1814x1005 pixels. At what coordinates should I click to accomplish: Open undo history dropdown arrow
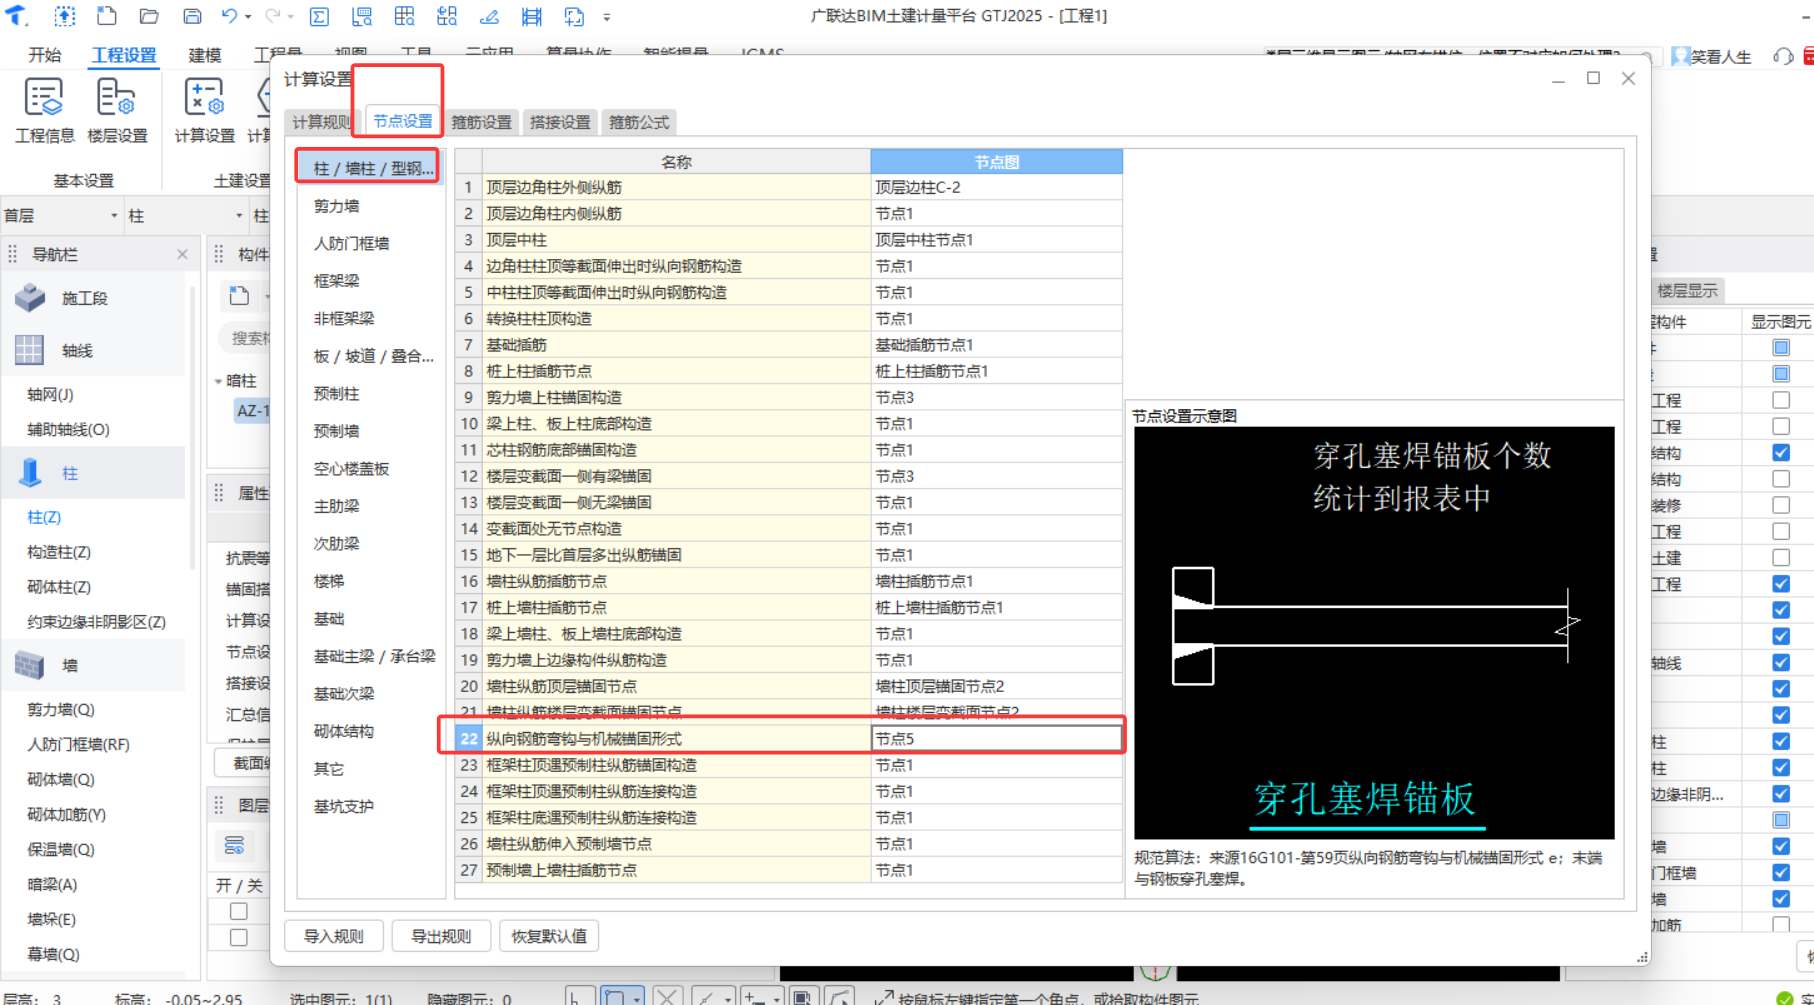coord(247,17)
